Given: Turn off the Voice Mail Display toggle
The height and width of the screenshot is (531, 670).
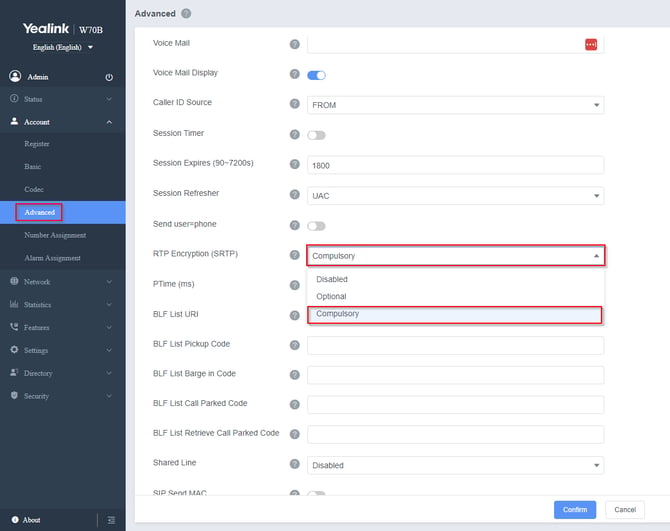Looking at the screenshot, I should point(316,76).
